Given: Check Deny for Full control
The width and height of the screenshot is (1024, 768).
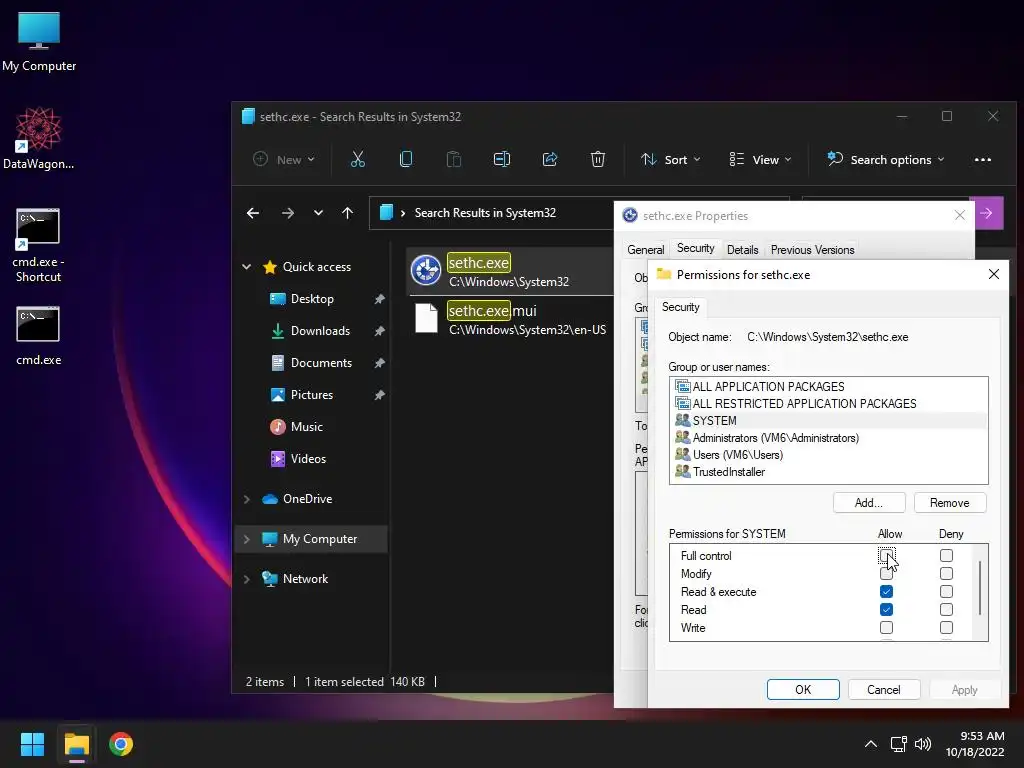Looking at the screenshot, I should [x=946, y=556].
